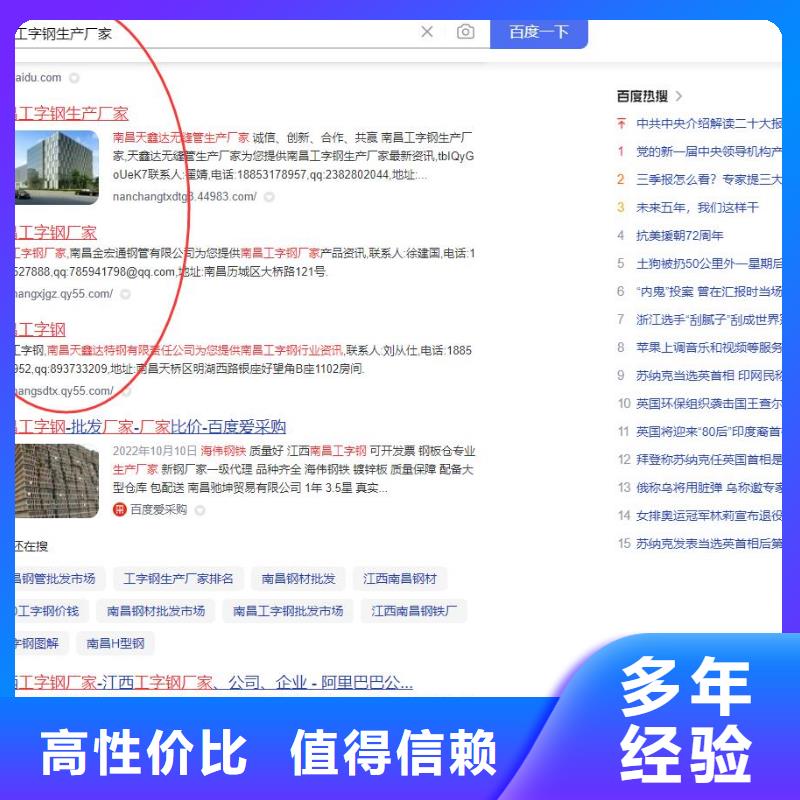Open hot search 浙江选手"刮腻子"
Image resolution: width=800 pixels, height=800 pixels.
[709, 320]
